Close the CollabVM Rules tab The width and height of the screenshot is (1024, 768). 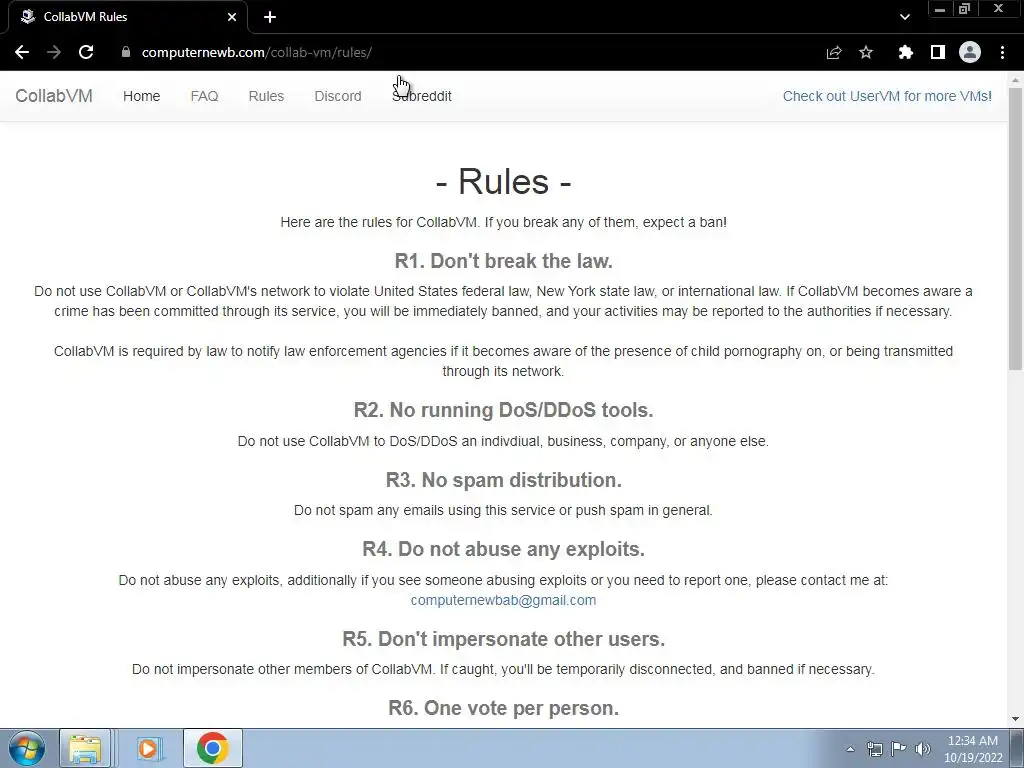click(x=232, y=17)
